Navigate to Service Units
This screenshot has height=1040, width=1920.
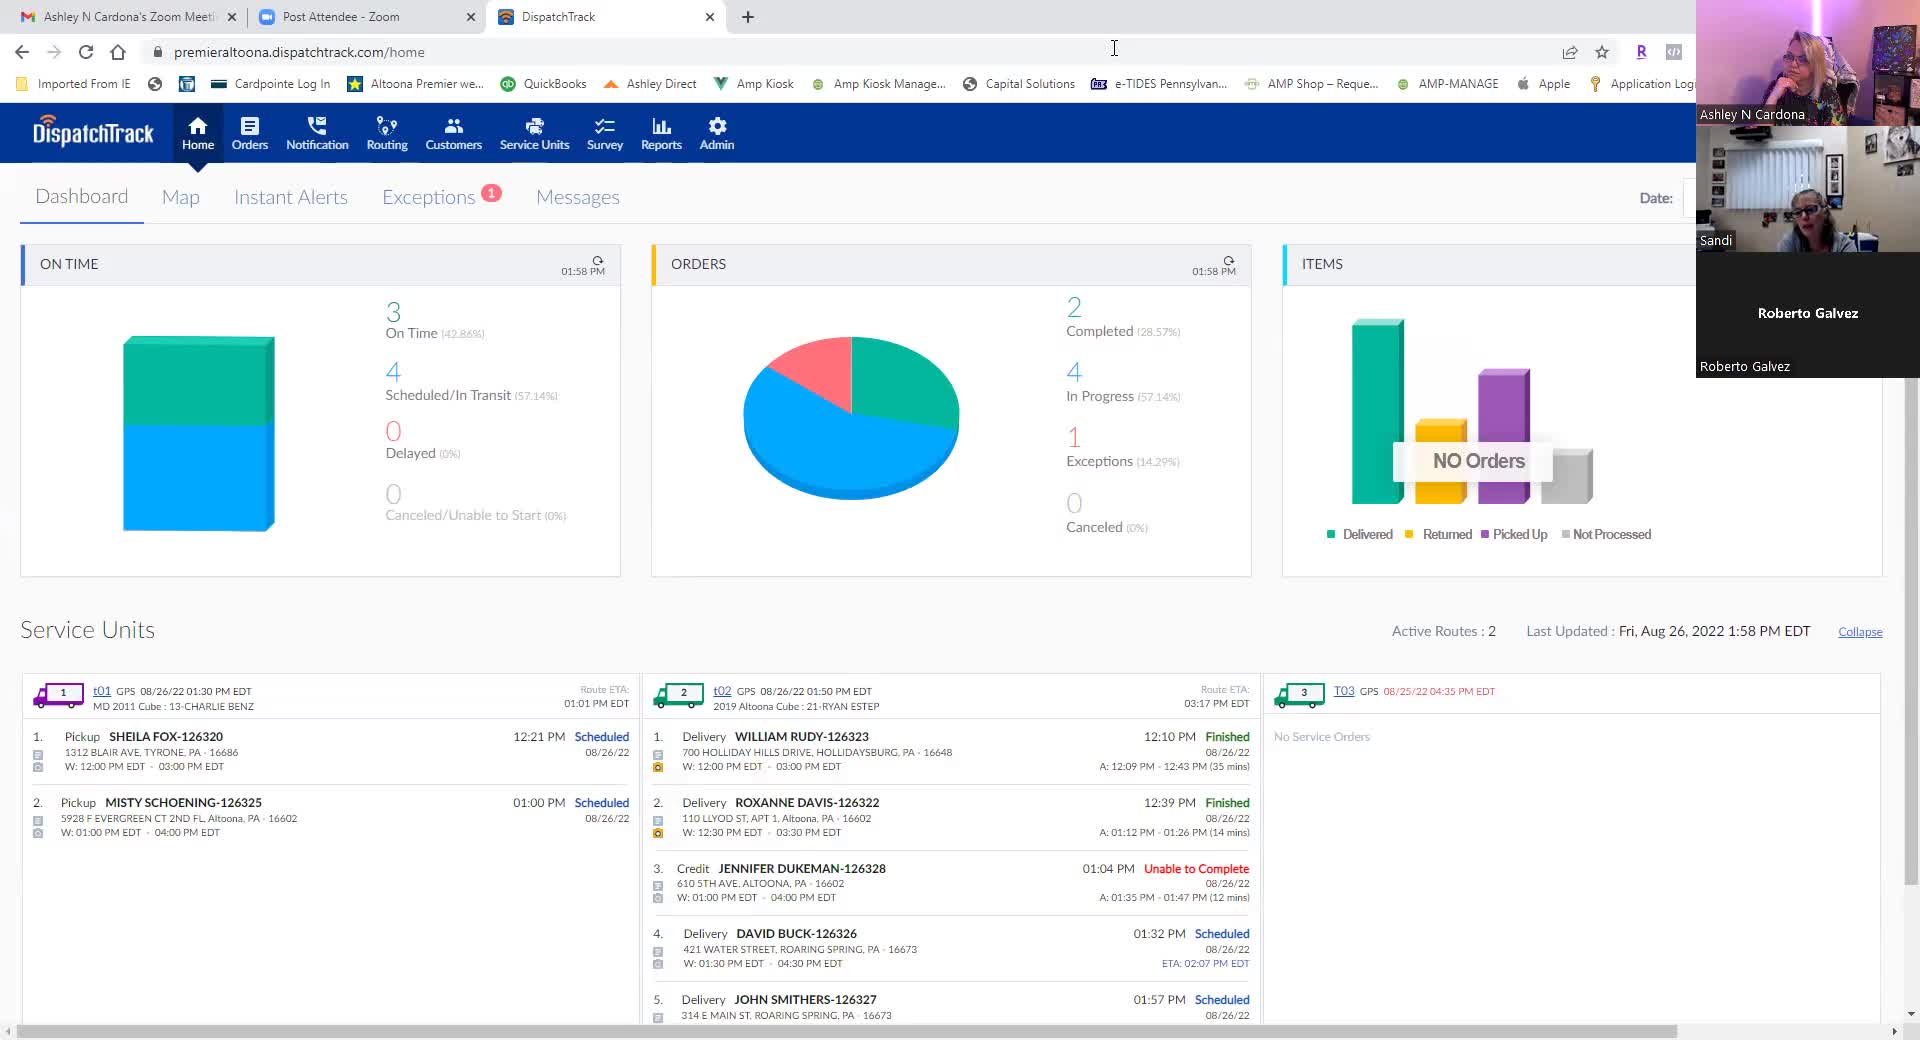(x=534, y=133)
